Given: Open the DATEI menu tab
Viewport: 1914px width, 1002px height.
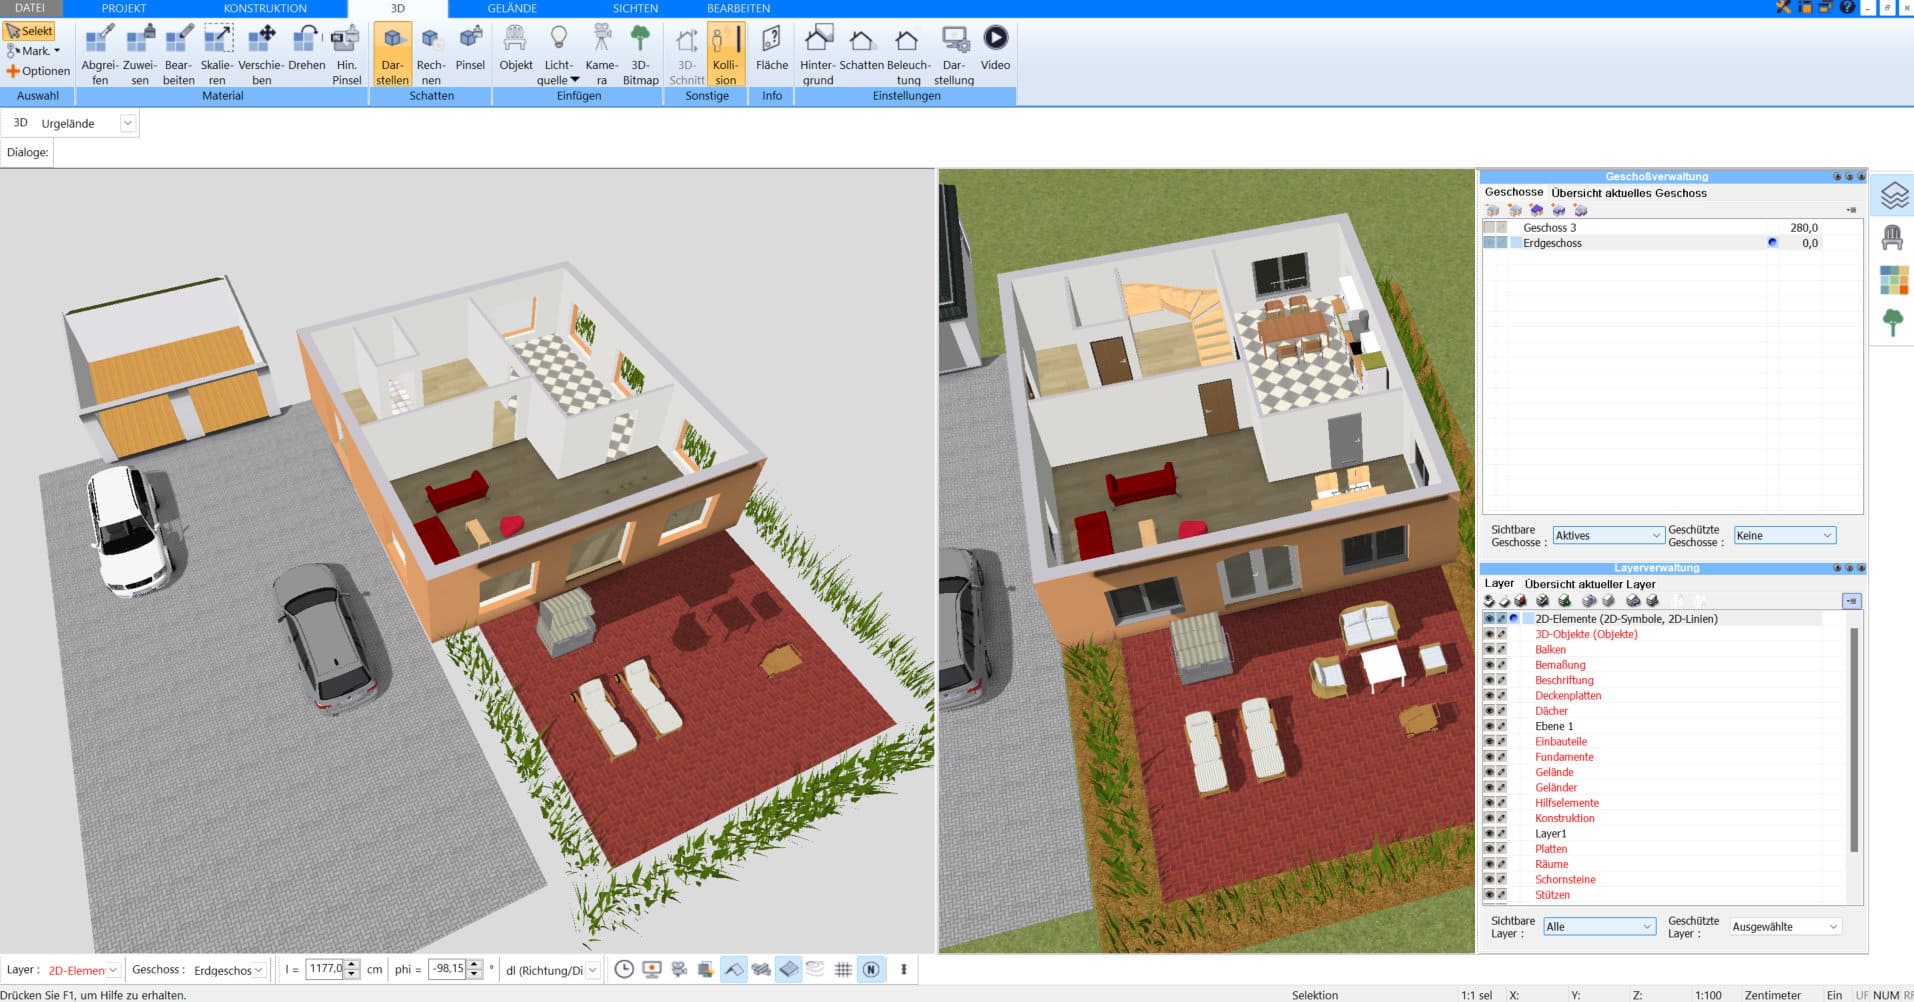Looking at the screenshot, I should click(30, 8).
